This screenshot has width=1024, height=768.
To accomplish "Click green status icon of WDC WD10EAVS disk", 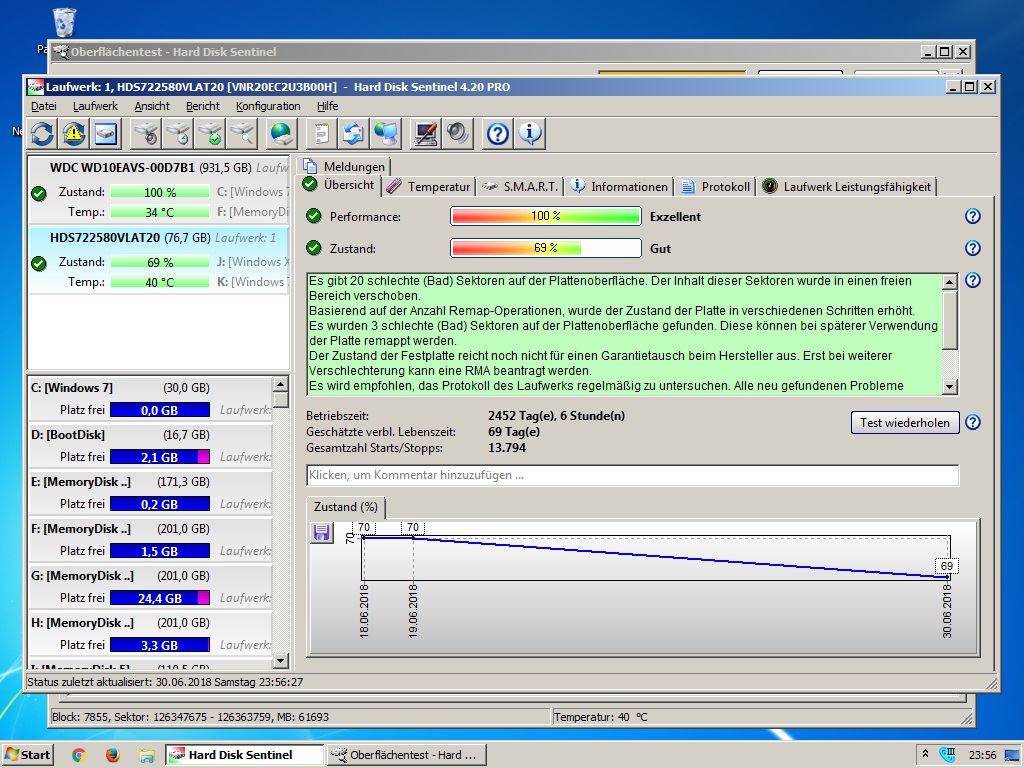I will (39, 193).
